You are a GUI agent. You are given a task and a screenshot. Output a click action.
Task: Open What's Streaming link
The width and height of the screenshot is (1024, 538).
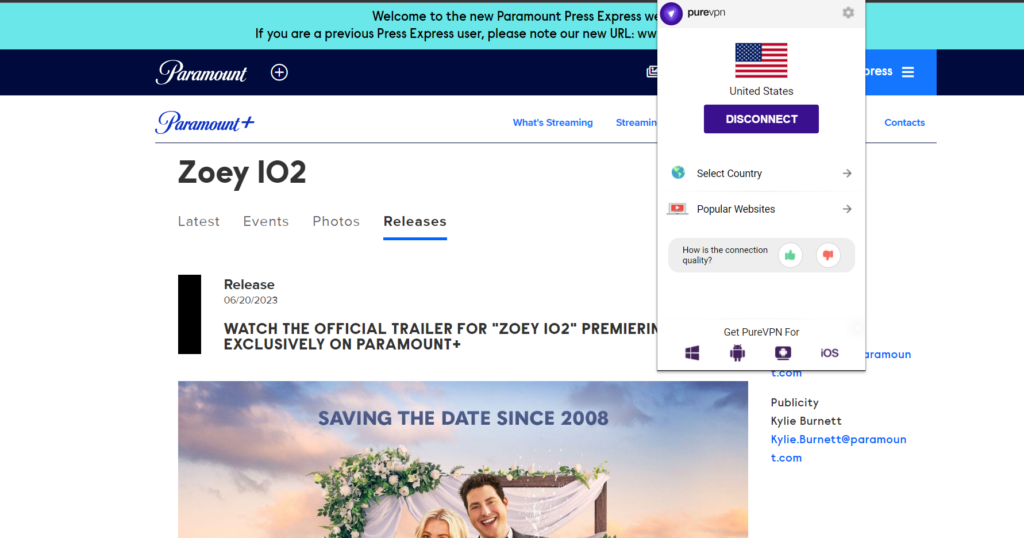pos(552,123)
